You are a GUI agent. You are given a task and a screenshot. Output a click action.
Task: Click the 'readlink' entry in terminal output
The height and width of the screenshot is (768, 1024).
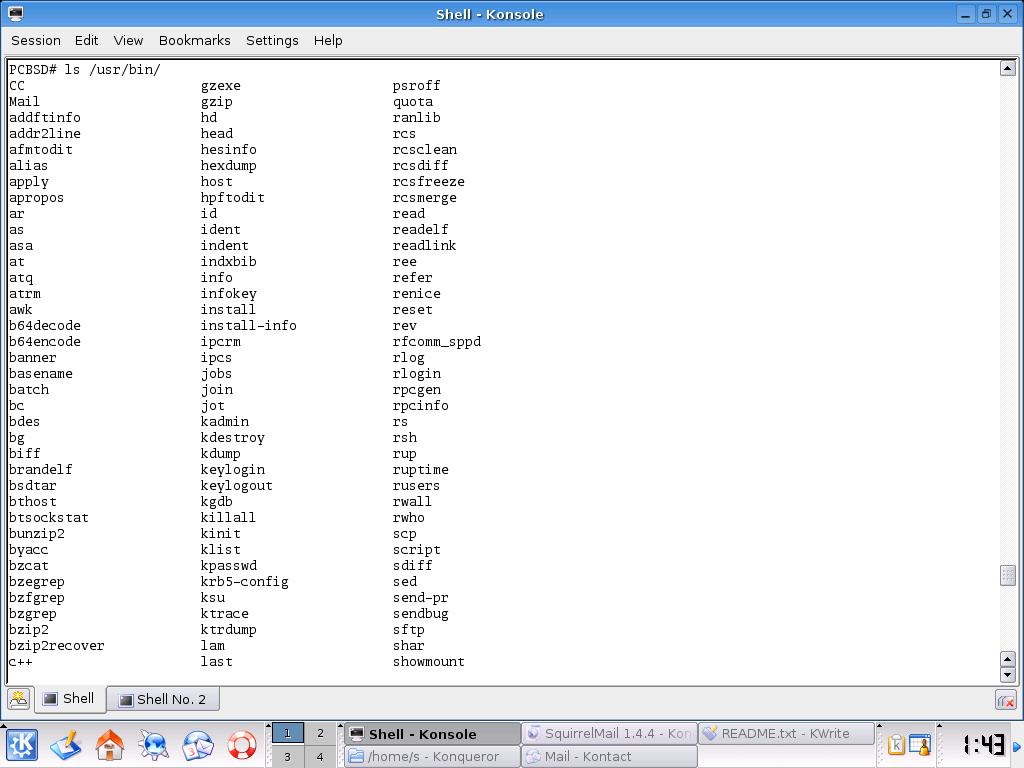pyautogui.click(x=424, y=246)
